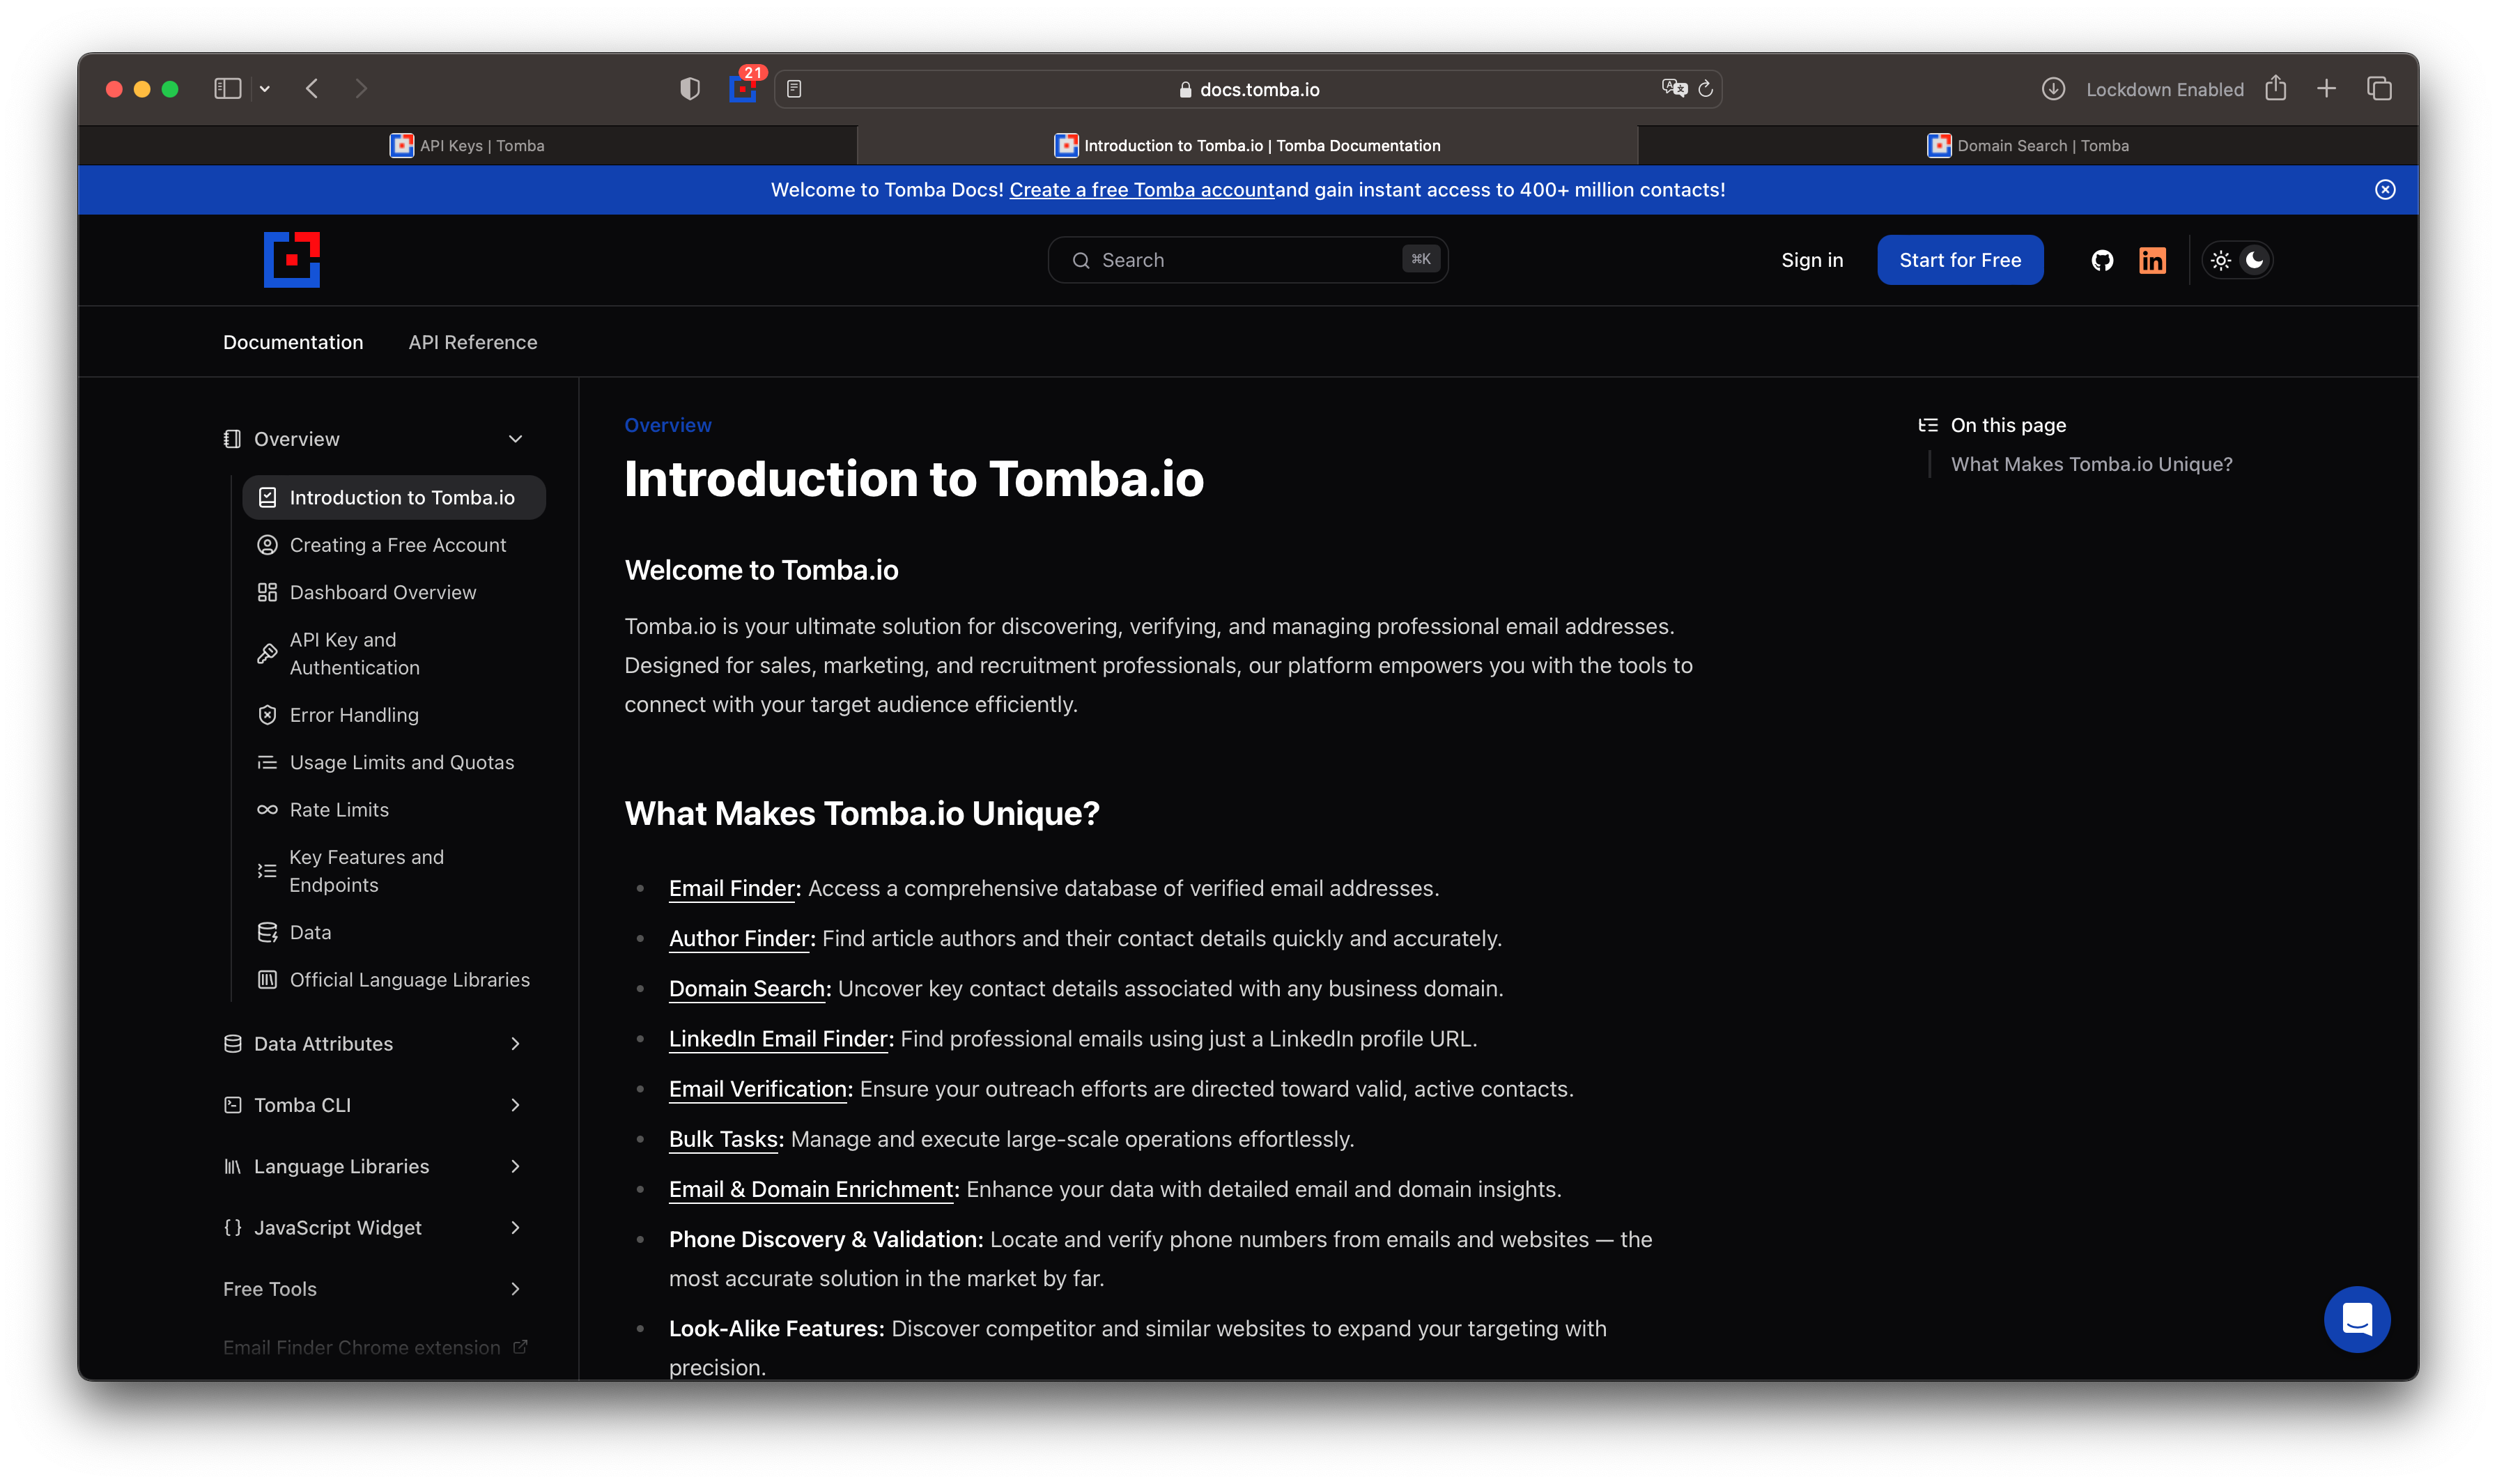The width and height of the screenshot is (2497, 1484).
Task: Toggle Safari sidebar button
Action: [227, 89]
